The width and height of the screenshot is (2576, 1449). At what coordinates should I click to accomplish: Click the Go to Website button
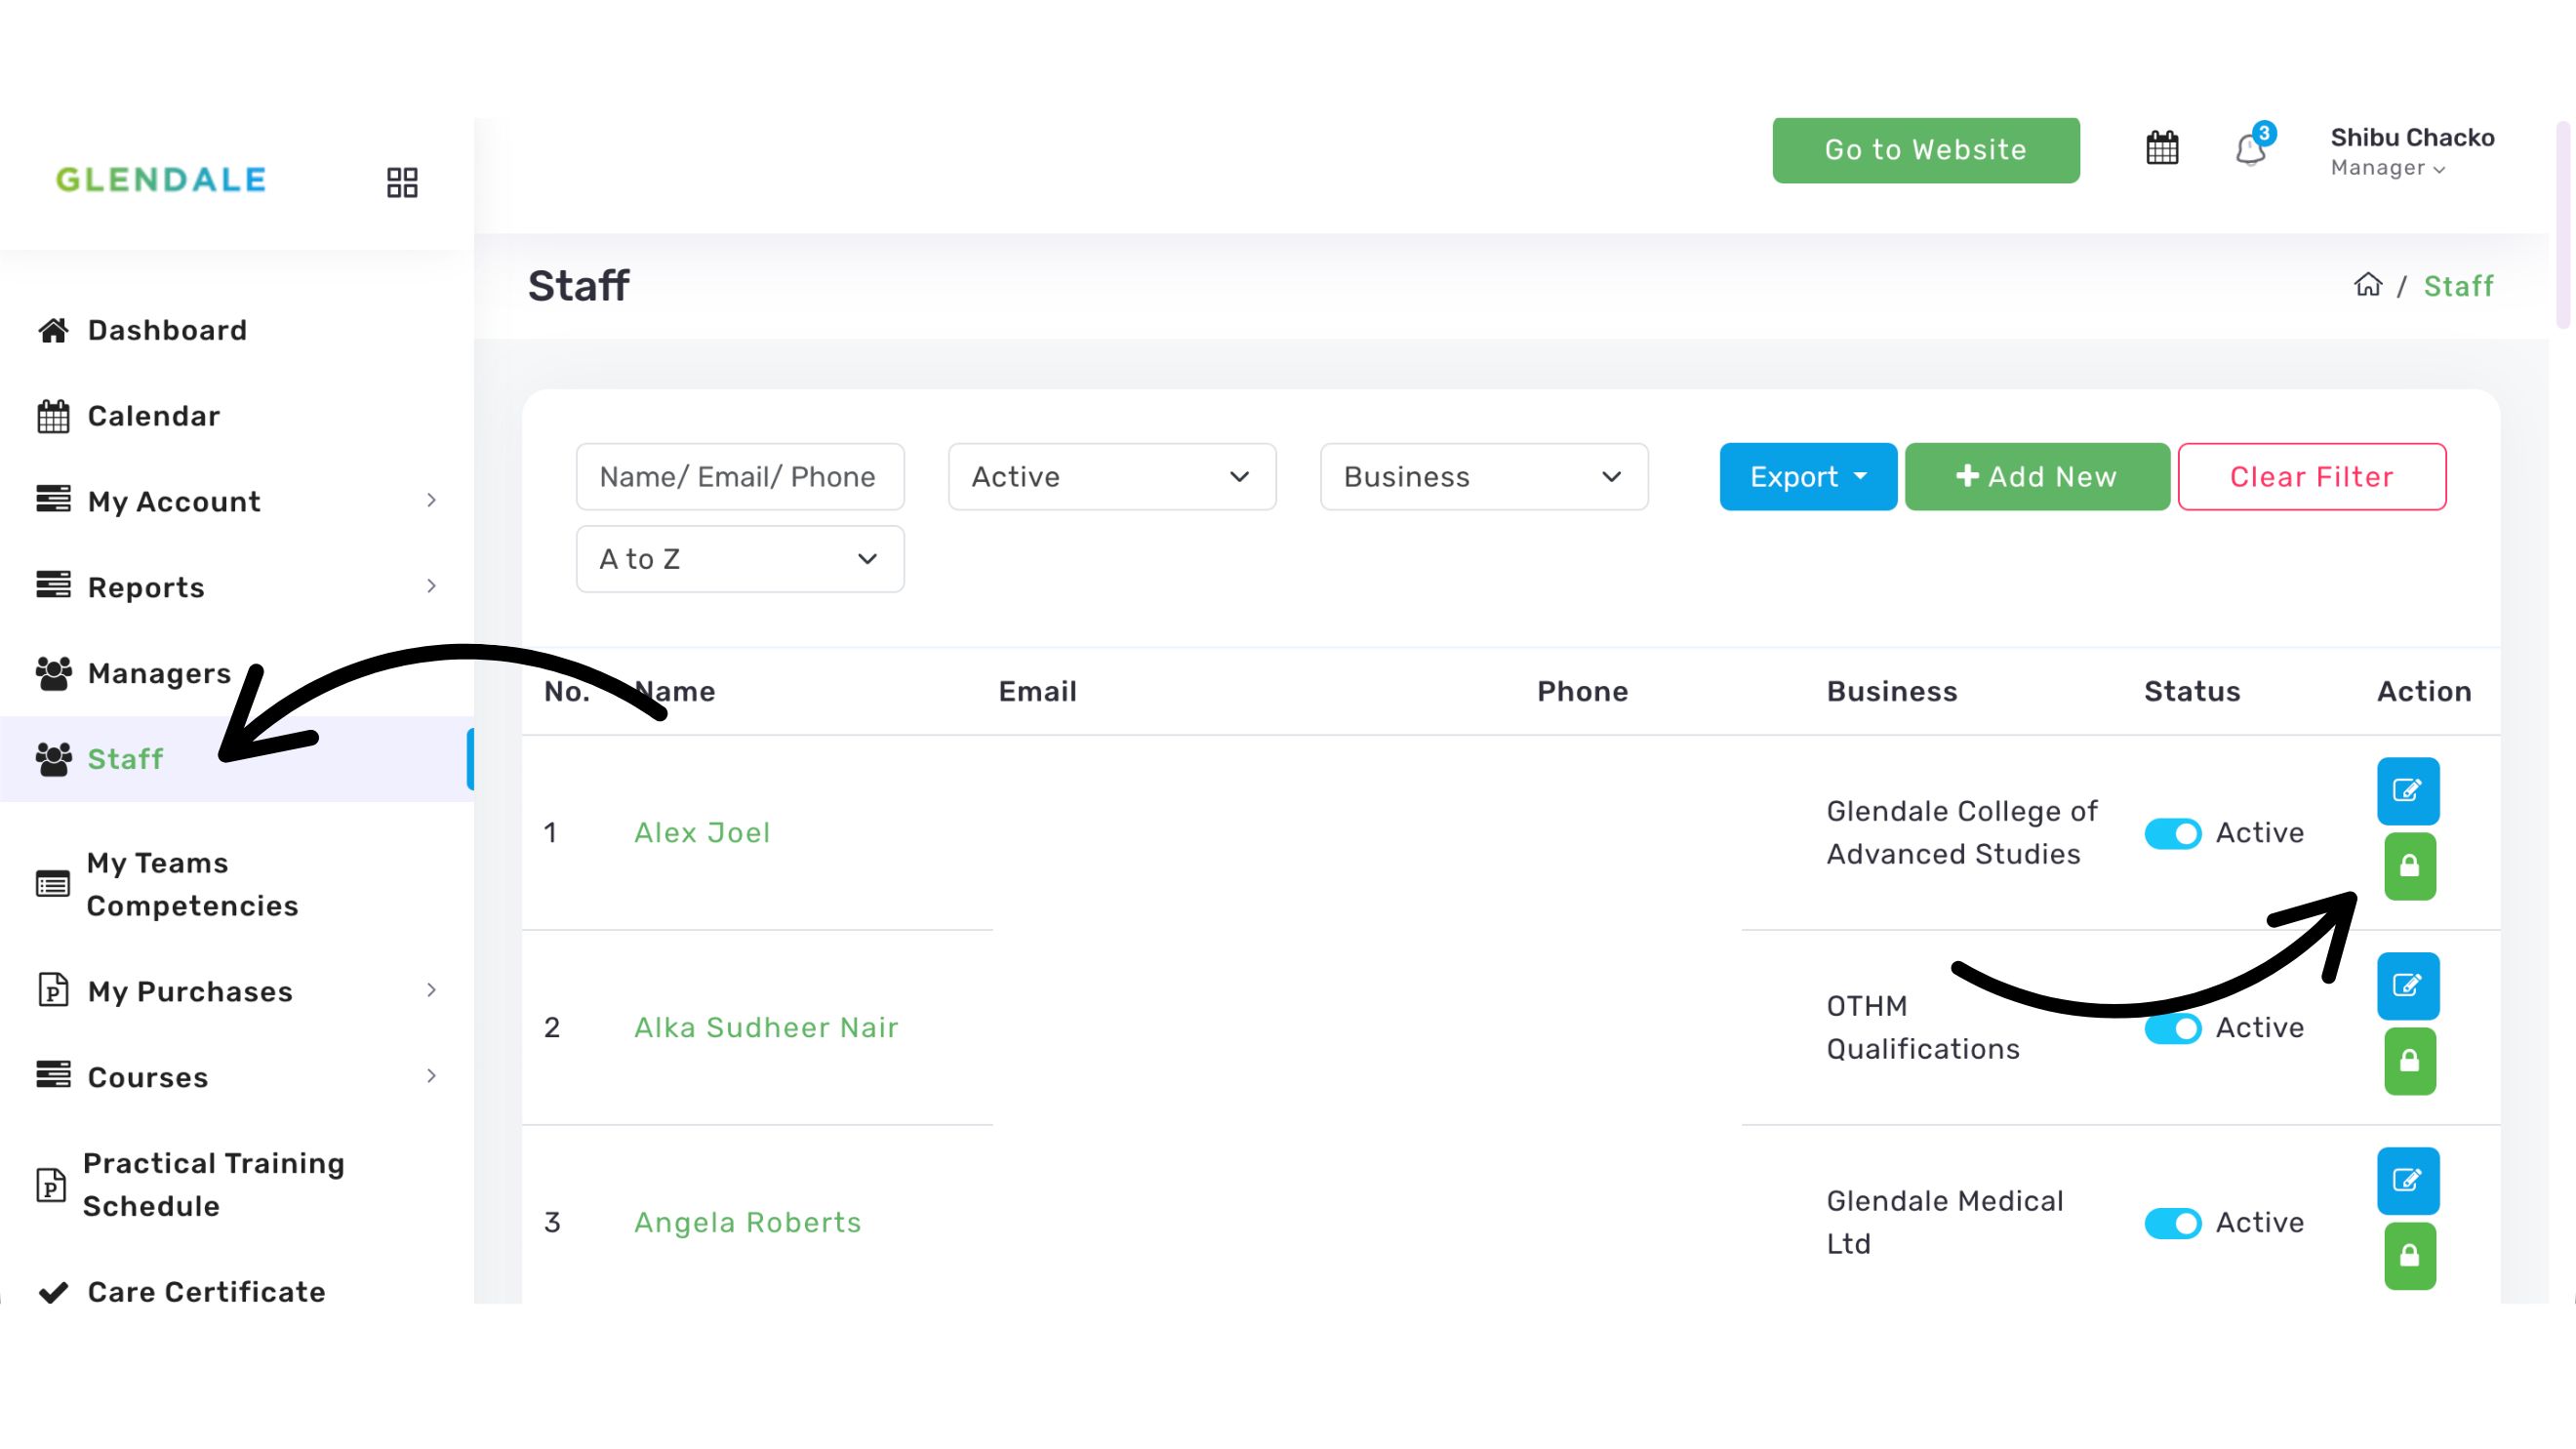coord(1925,150)
